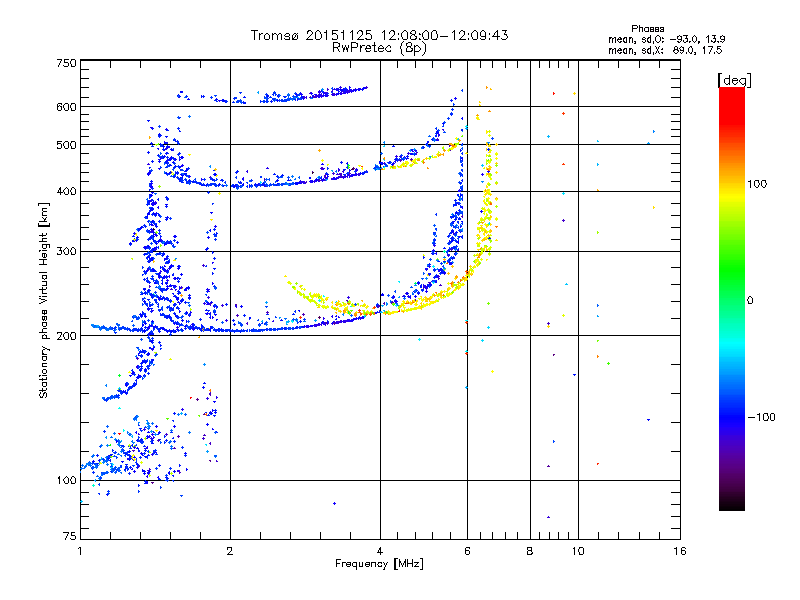This screenshot has width=800, height=600.
Task: Click y-axis tick label '75'
Action: [70, 536]
